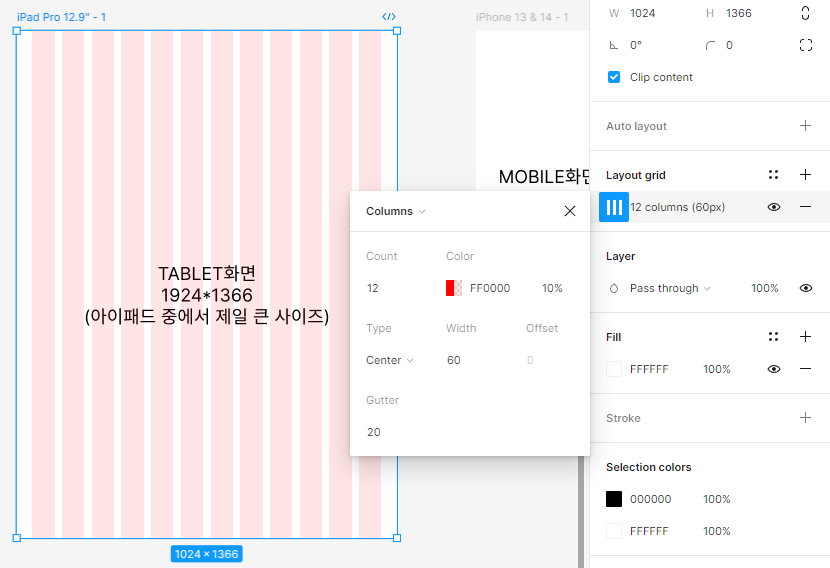Click the corner radius icon
Screen dimensions: 830x568
click(x=710, y=46)
